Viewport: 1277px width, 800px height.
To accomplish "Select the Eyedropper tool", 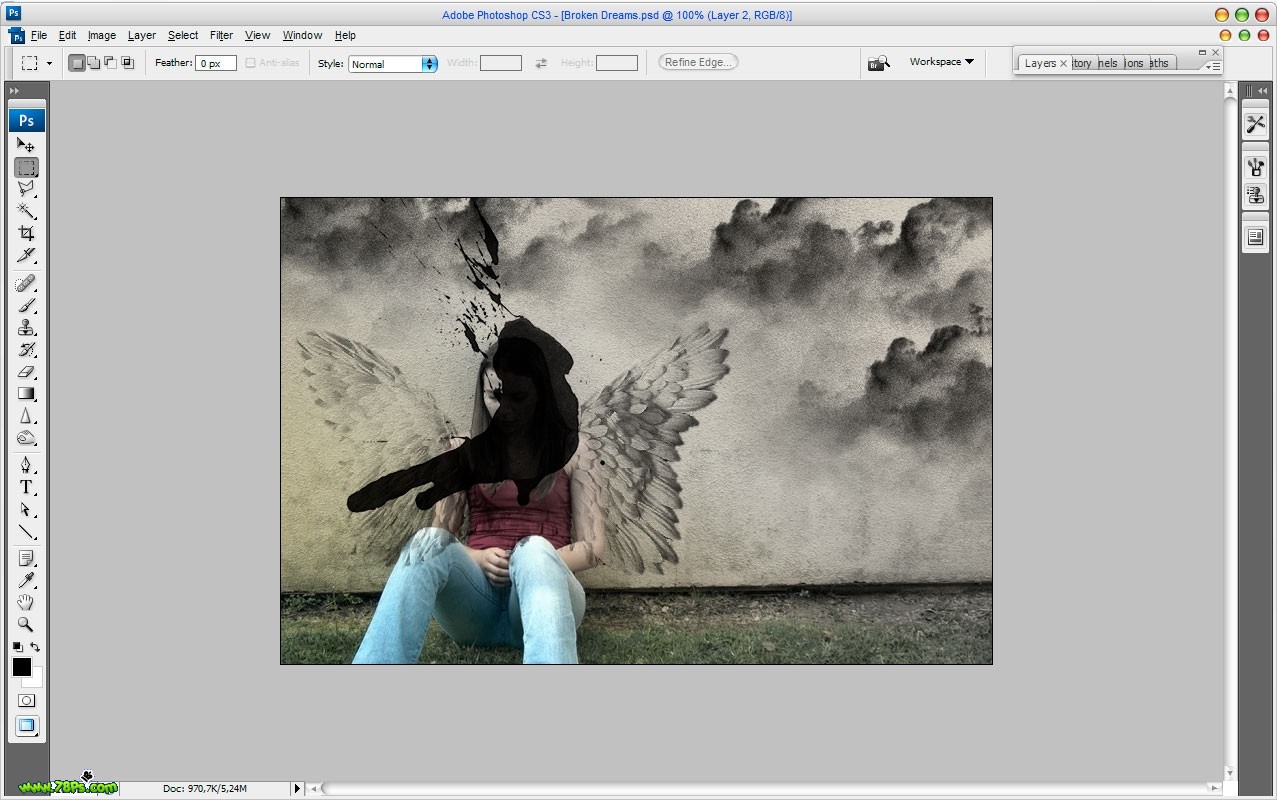I will point(26,580).
